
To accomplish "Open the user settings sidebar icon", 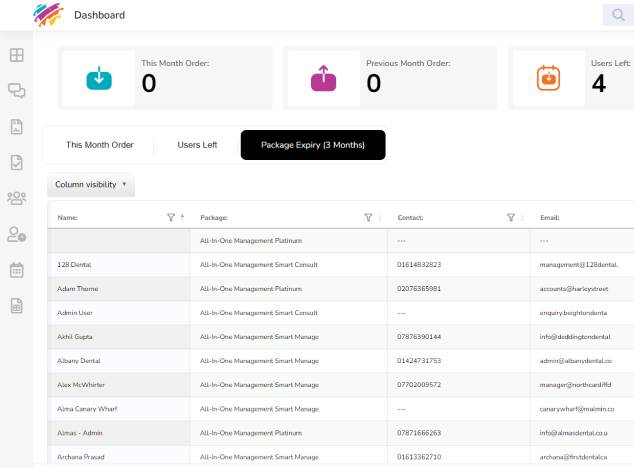I will click(17, 234).
